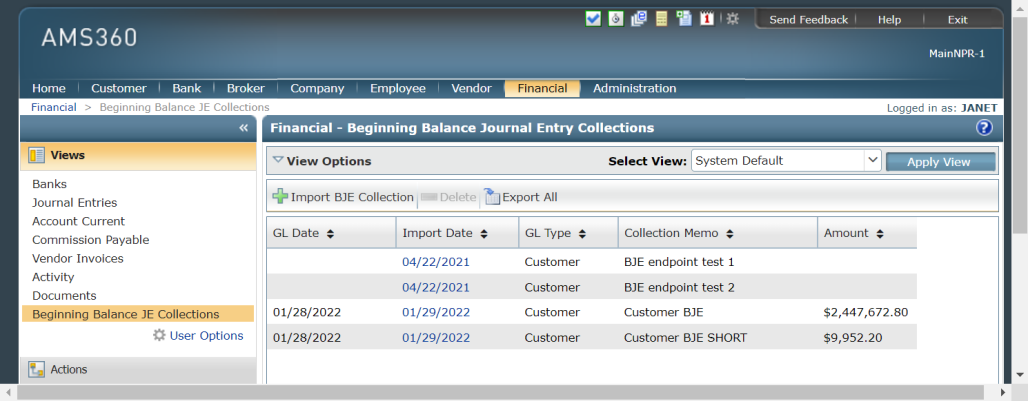This screenshot has width=1028, height=401.
Task: Click the Delete minus icon
Action: coord(429,197)
